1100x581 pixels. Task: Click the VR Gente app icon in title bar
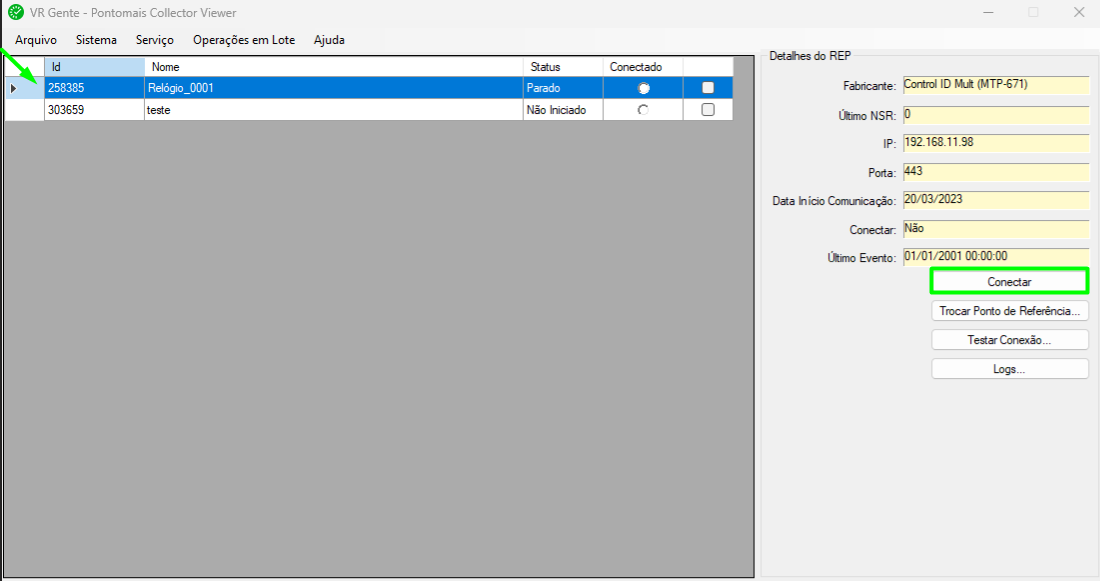coord(15,13)
